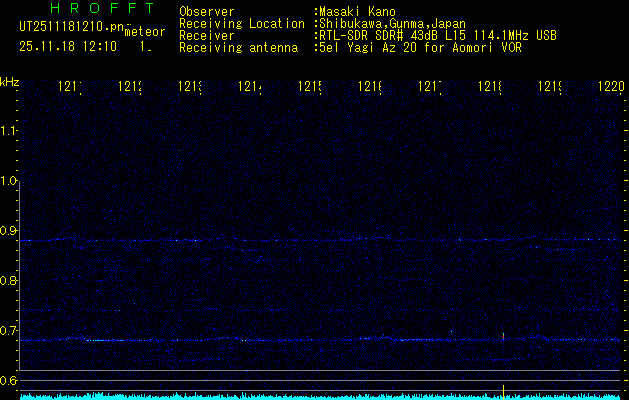The width and height of the screenshot is (629, 400).
Task: Click the 0.6 frequency axis label
Action: 10,380
